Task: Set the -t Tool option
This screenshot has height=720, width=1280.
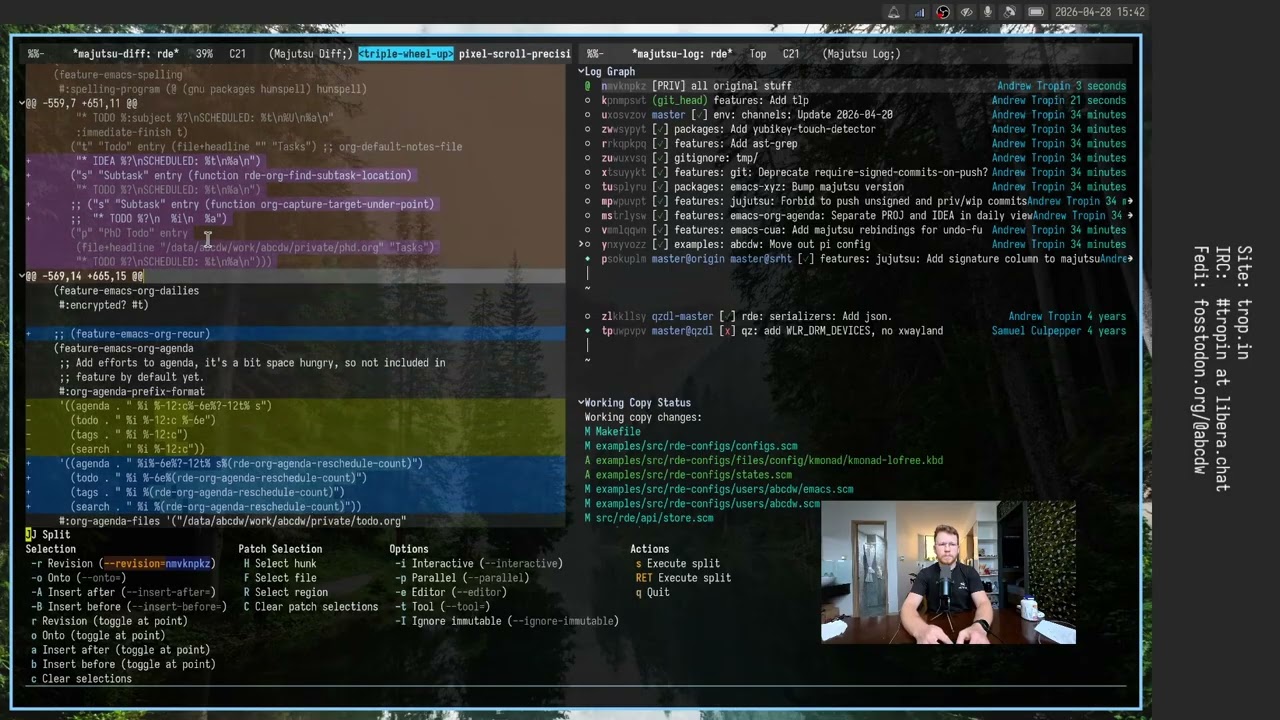Action: pos(443,607)
